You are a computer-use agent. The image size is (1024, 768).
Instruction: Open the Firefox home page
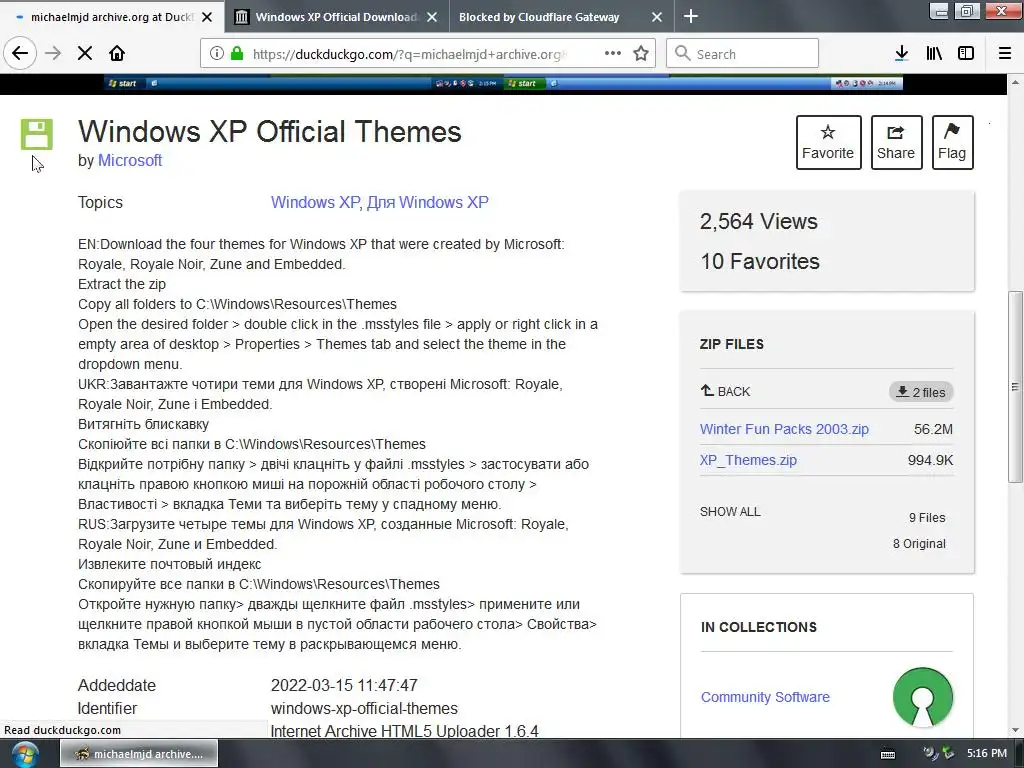pyautogui.click(x=117, y=54)
